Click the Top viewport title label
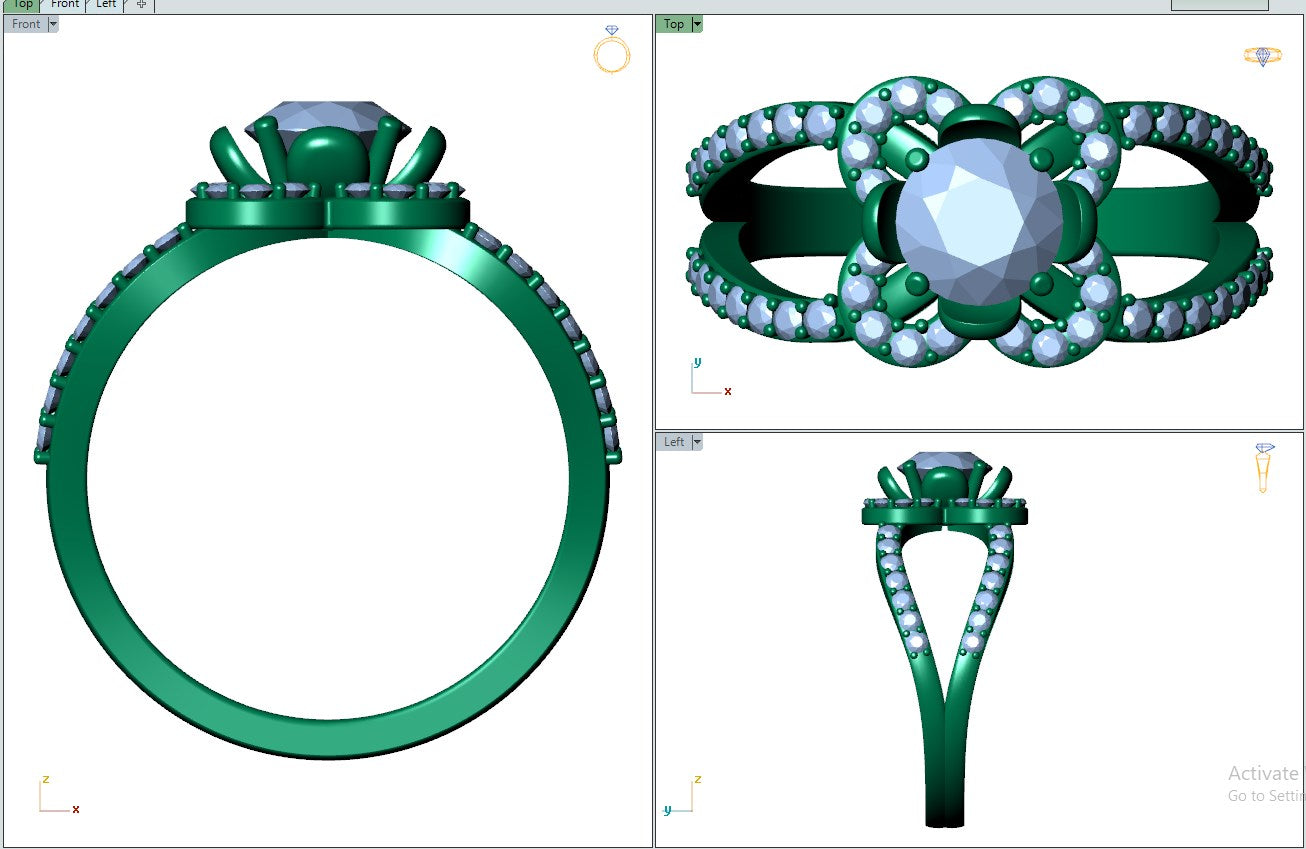 pyautogui.click(x=674, y=24)
